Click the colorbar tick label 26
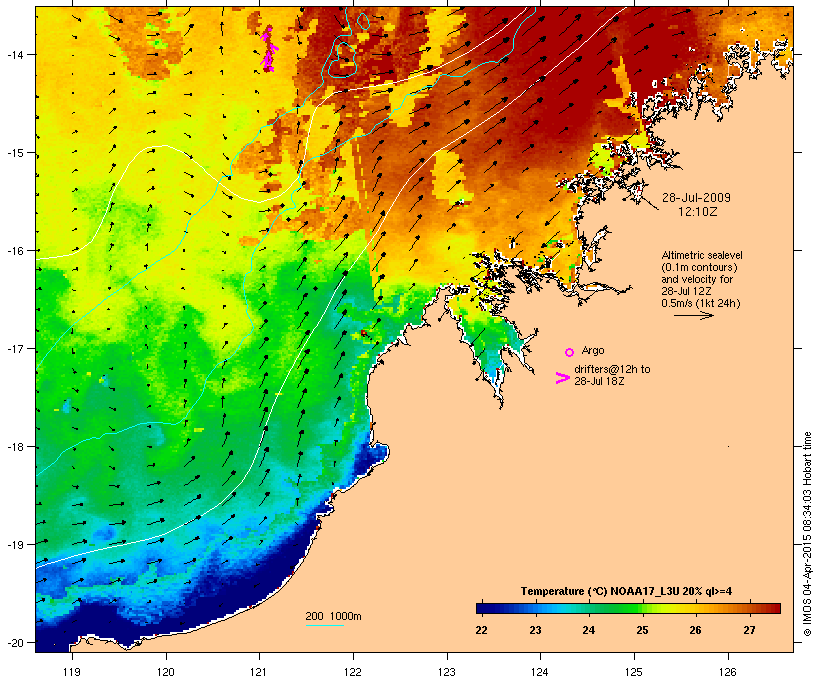The height and width of the screenshot is (680, 820). 696,630
